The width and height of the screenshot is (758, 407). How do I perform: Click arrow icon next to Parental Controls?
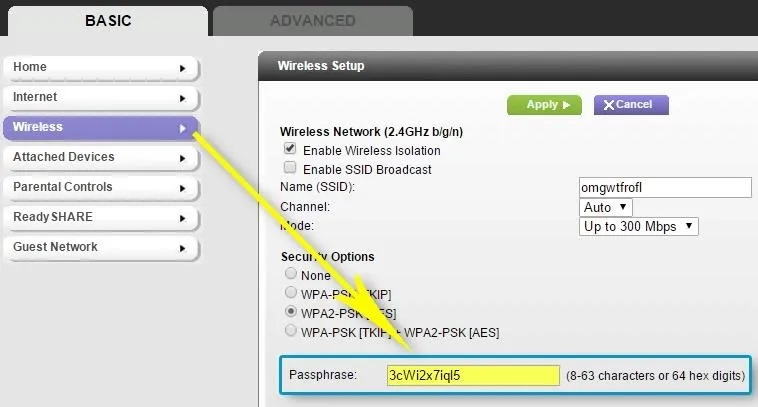tap(183, 188)
